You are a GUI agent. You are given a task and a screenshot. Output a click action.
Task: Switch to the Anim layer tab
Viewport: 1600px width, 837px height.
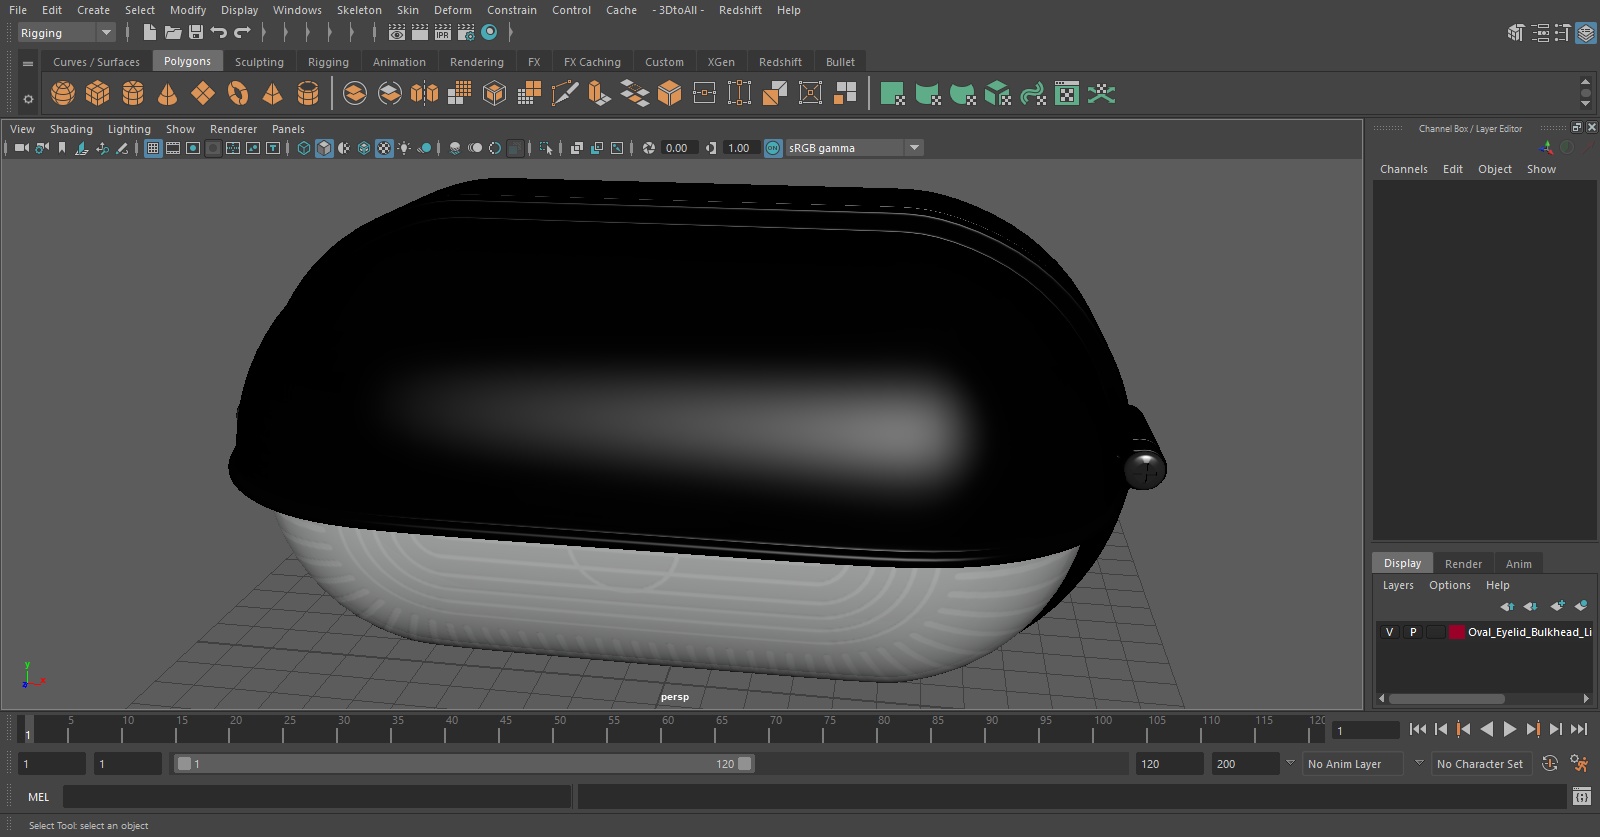point(1518,564)
